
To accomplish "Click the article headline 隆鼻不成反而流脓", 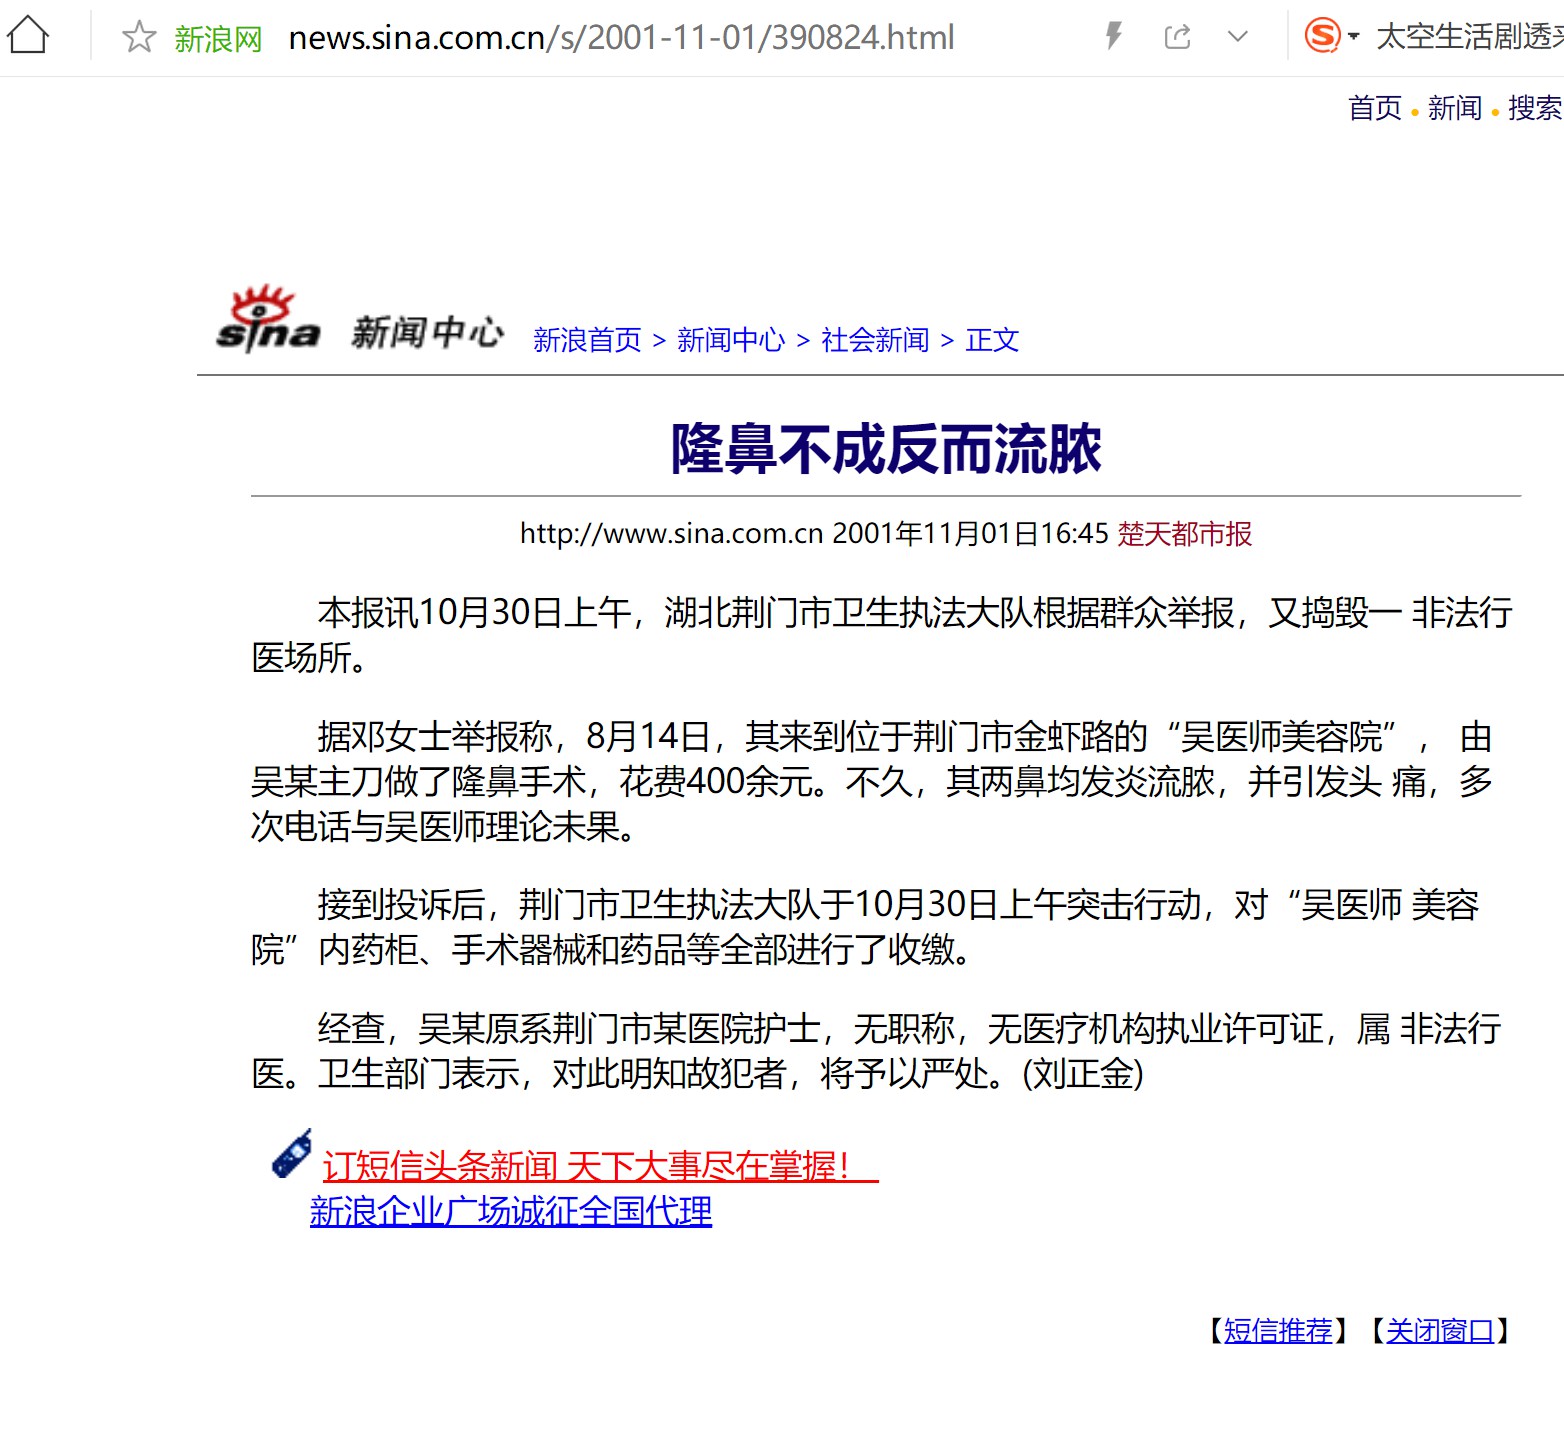I will coord(886,448).
